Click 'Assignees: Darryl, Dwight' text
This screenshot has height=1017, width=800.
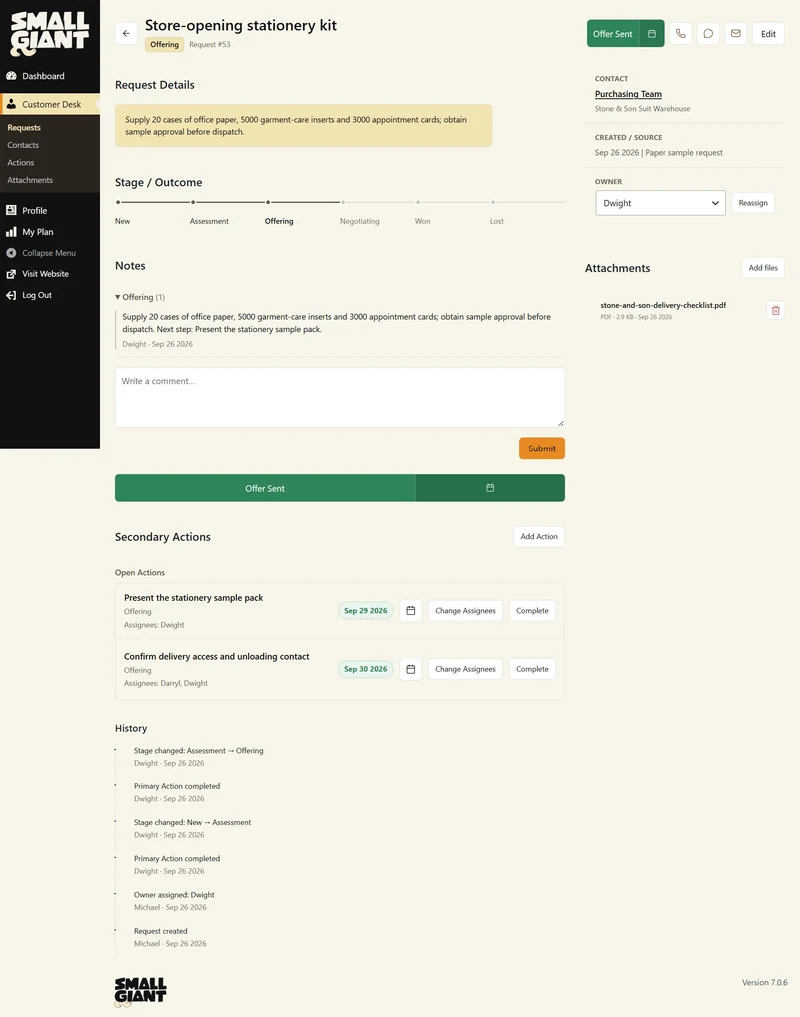click(x=165, y=683)
